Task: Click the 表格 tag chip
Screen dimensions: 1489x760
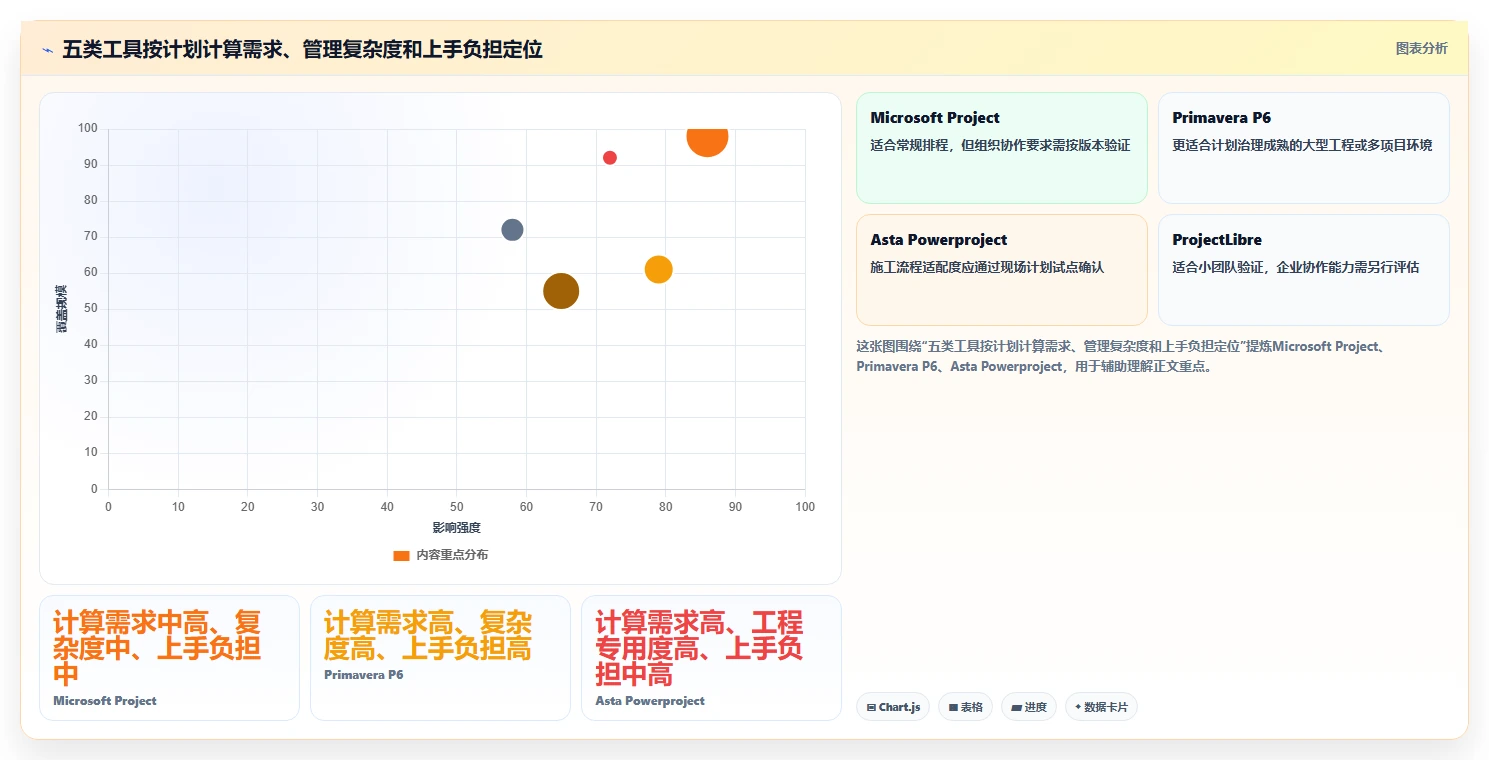Action: pos(965,707)
